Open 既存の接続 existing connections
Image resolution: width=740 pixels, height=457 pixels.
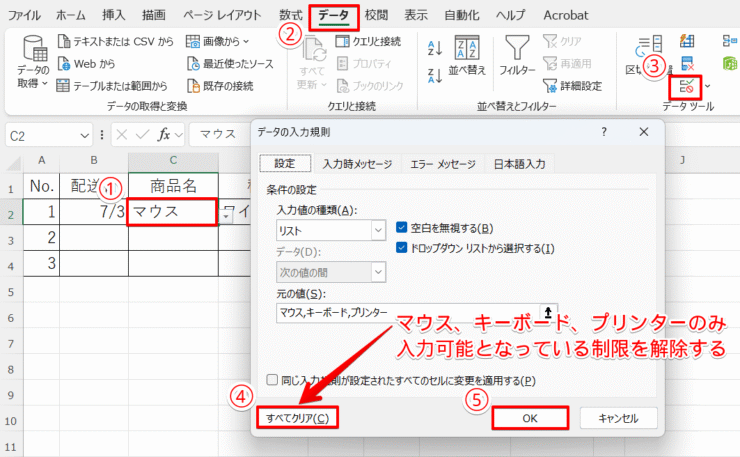[220, 85]
